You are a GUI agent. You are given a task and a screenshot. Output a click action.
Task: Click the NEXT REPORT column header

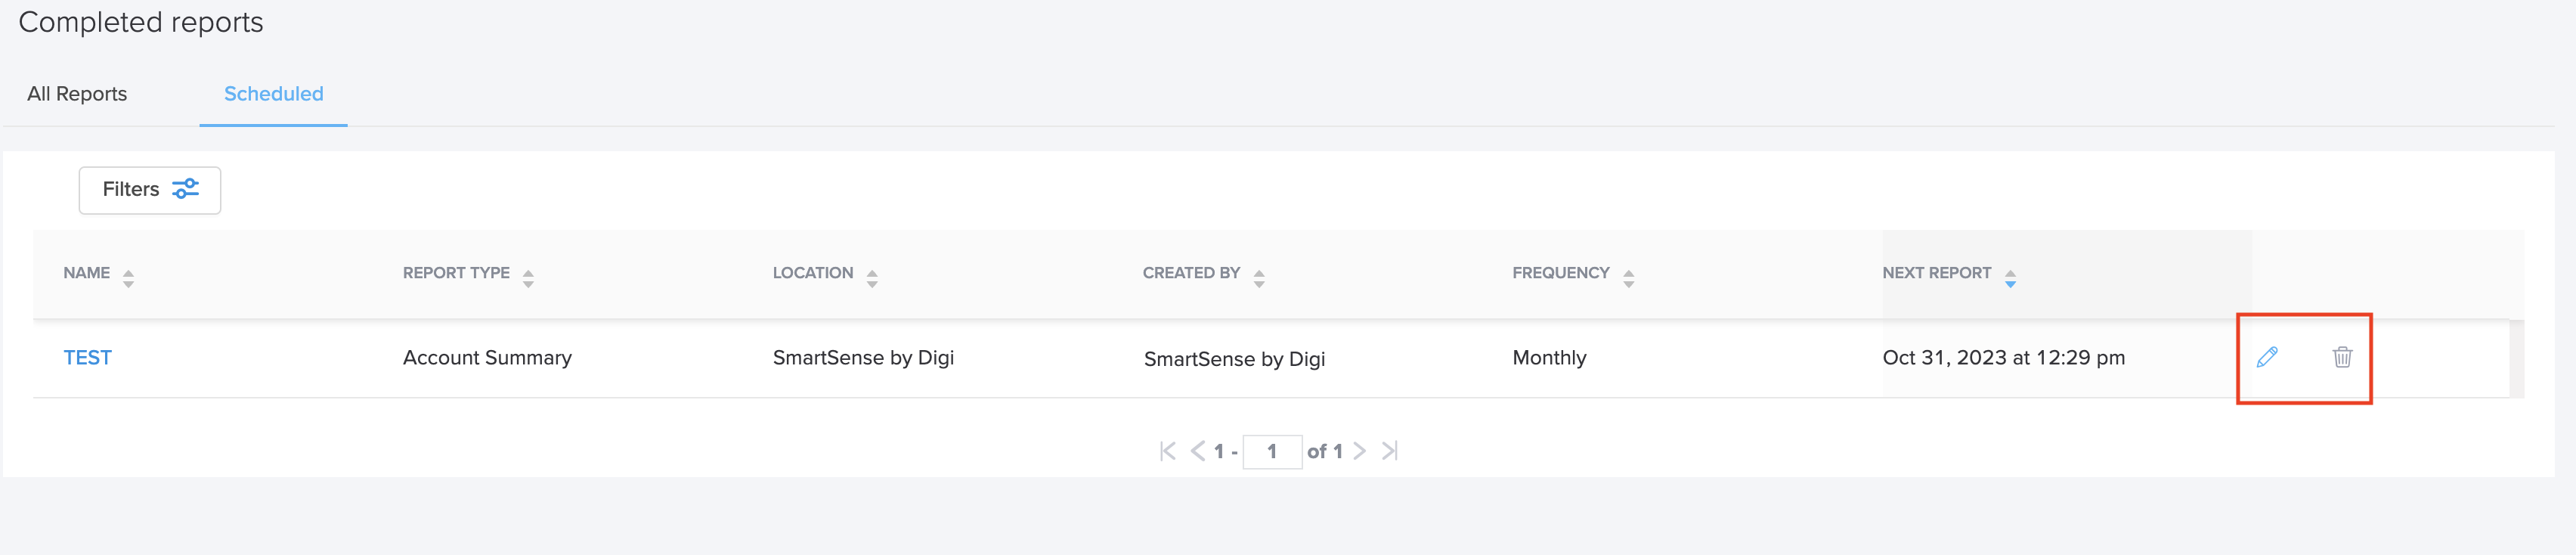[1936, 273]
